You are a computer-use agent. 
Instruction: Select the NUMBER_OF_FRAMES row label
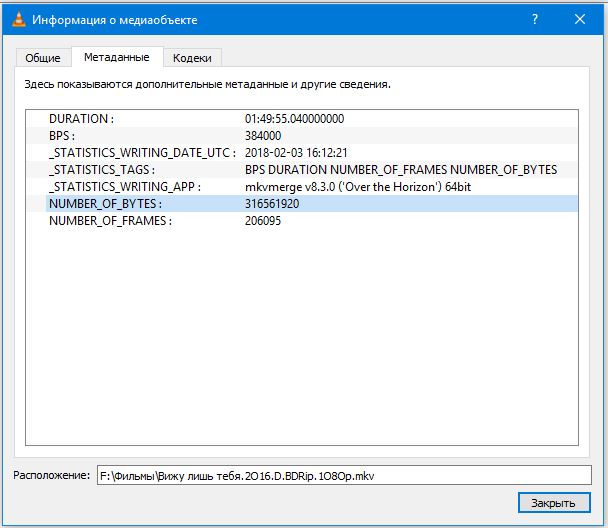point(110,221)
